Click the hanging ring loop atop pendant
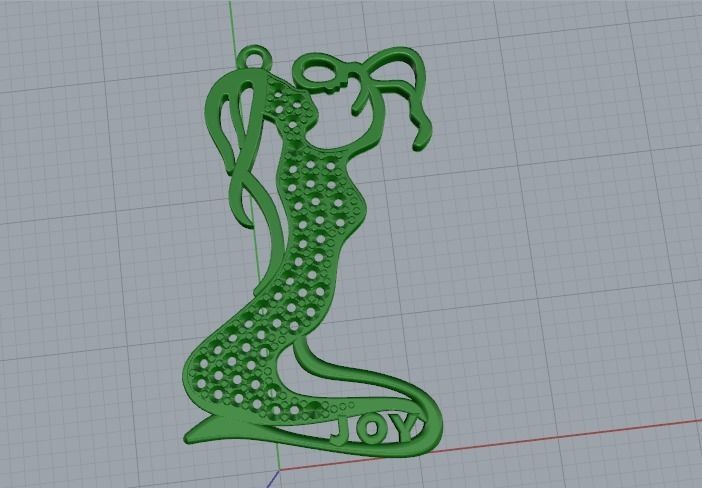 [x=256, y=57]
